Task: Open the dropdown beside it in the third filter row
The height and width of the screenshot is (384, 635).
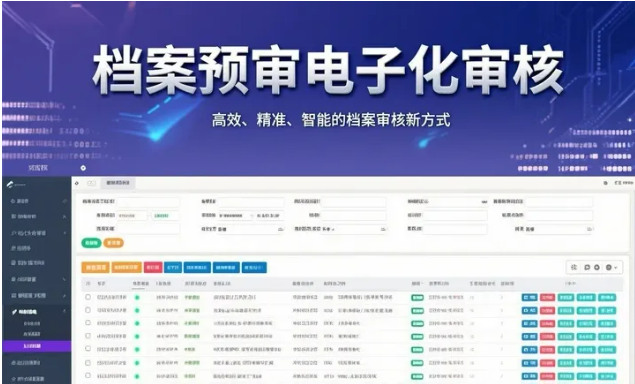Action: (354, 229)
